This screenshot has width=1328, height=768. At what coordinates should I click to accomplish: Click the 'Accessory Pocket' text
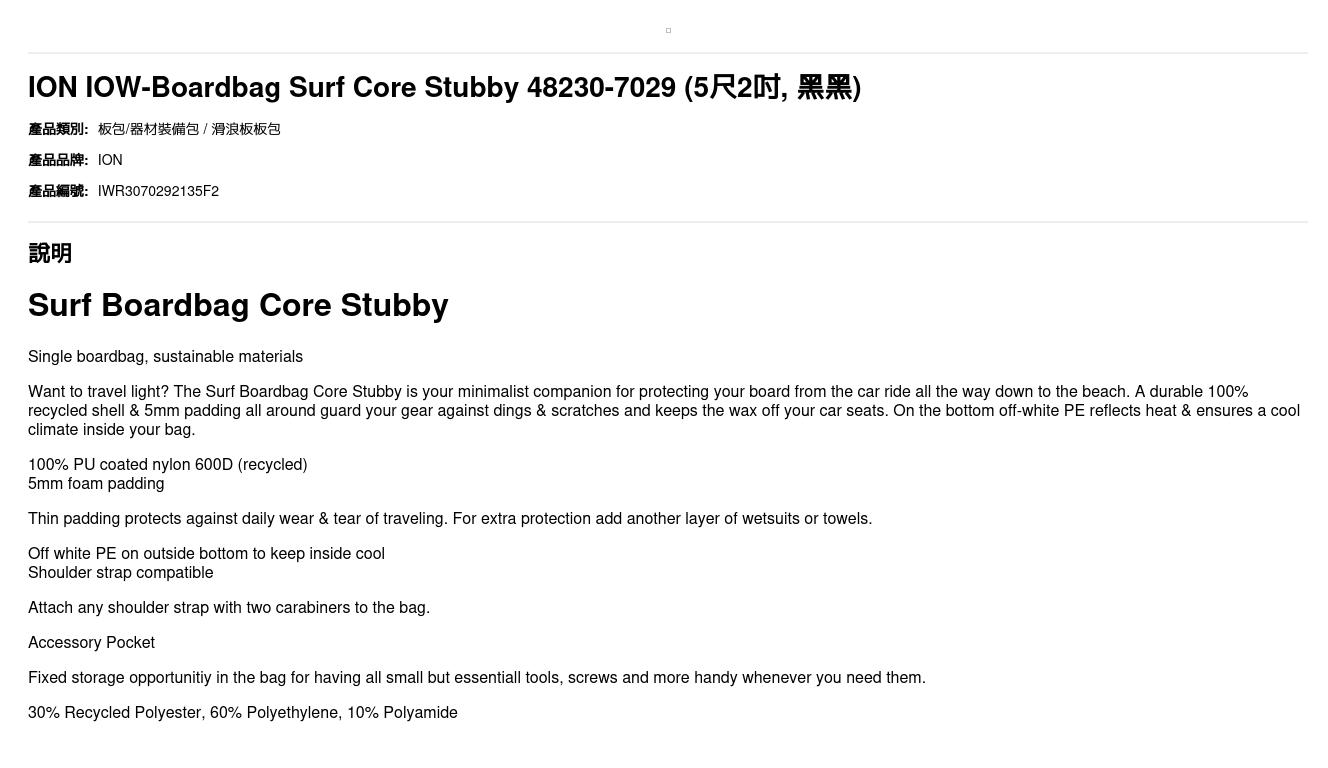(91, 643)
